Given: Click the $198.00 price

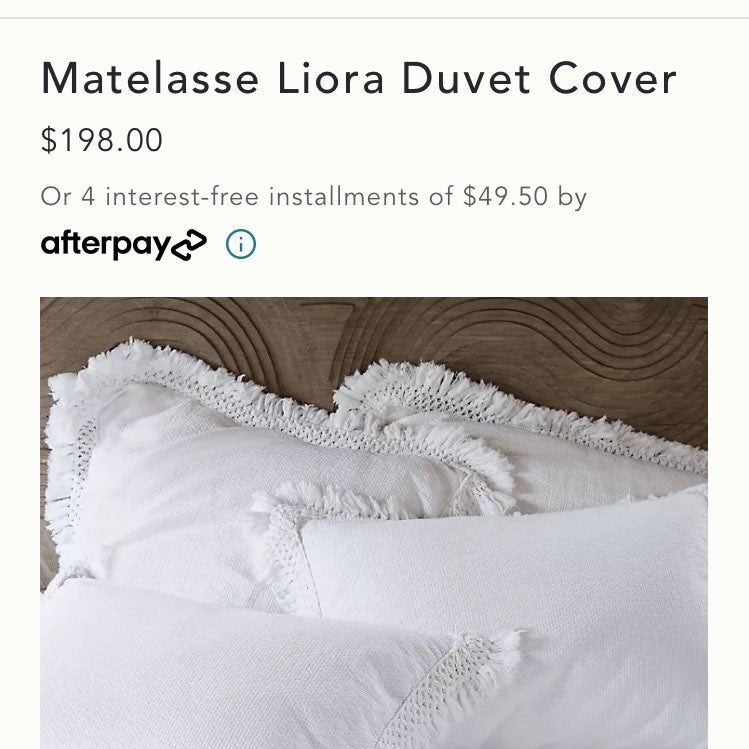Looking at the screenshot, I should point(102,140).
